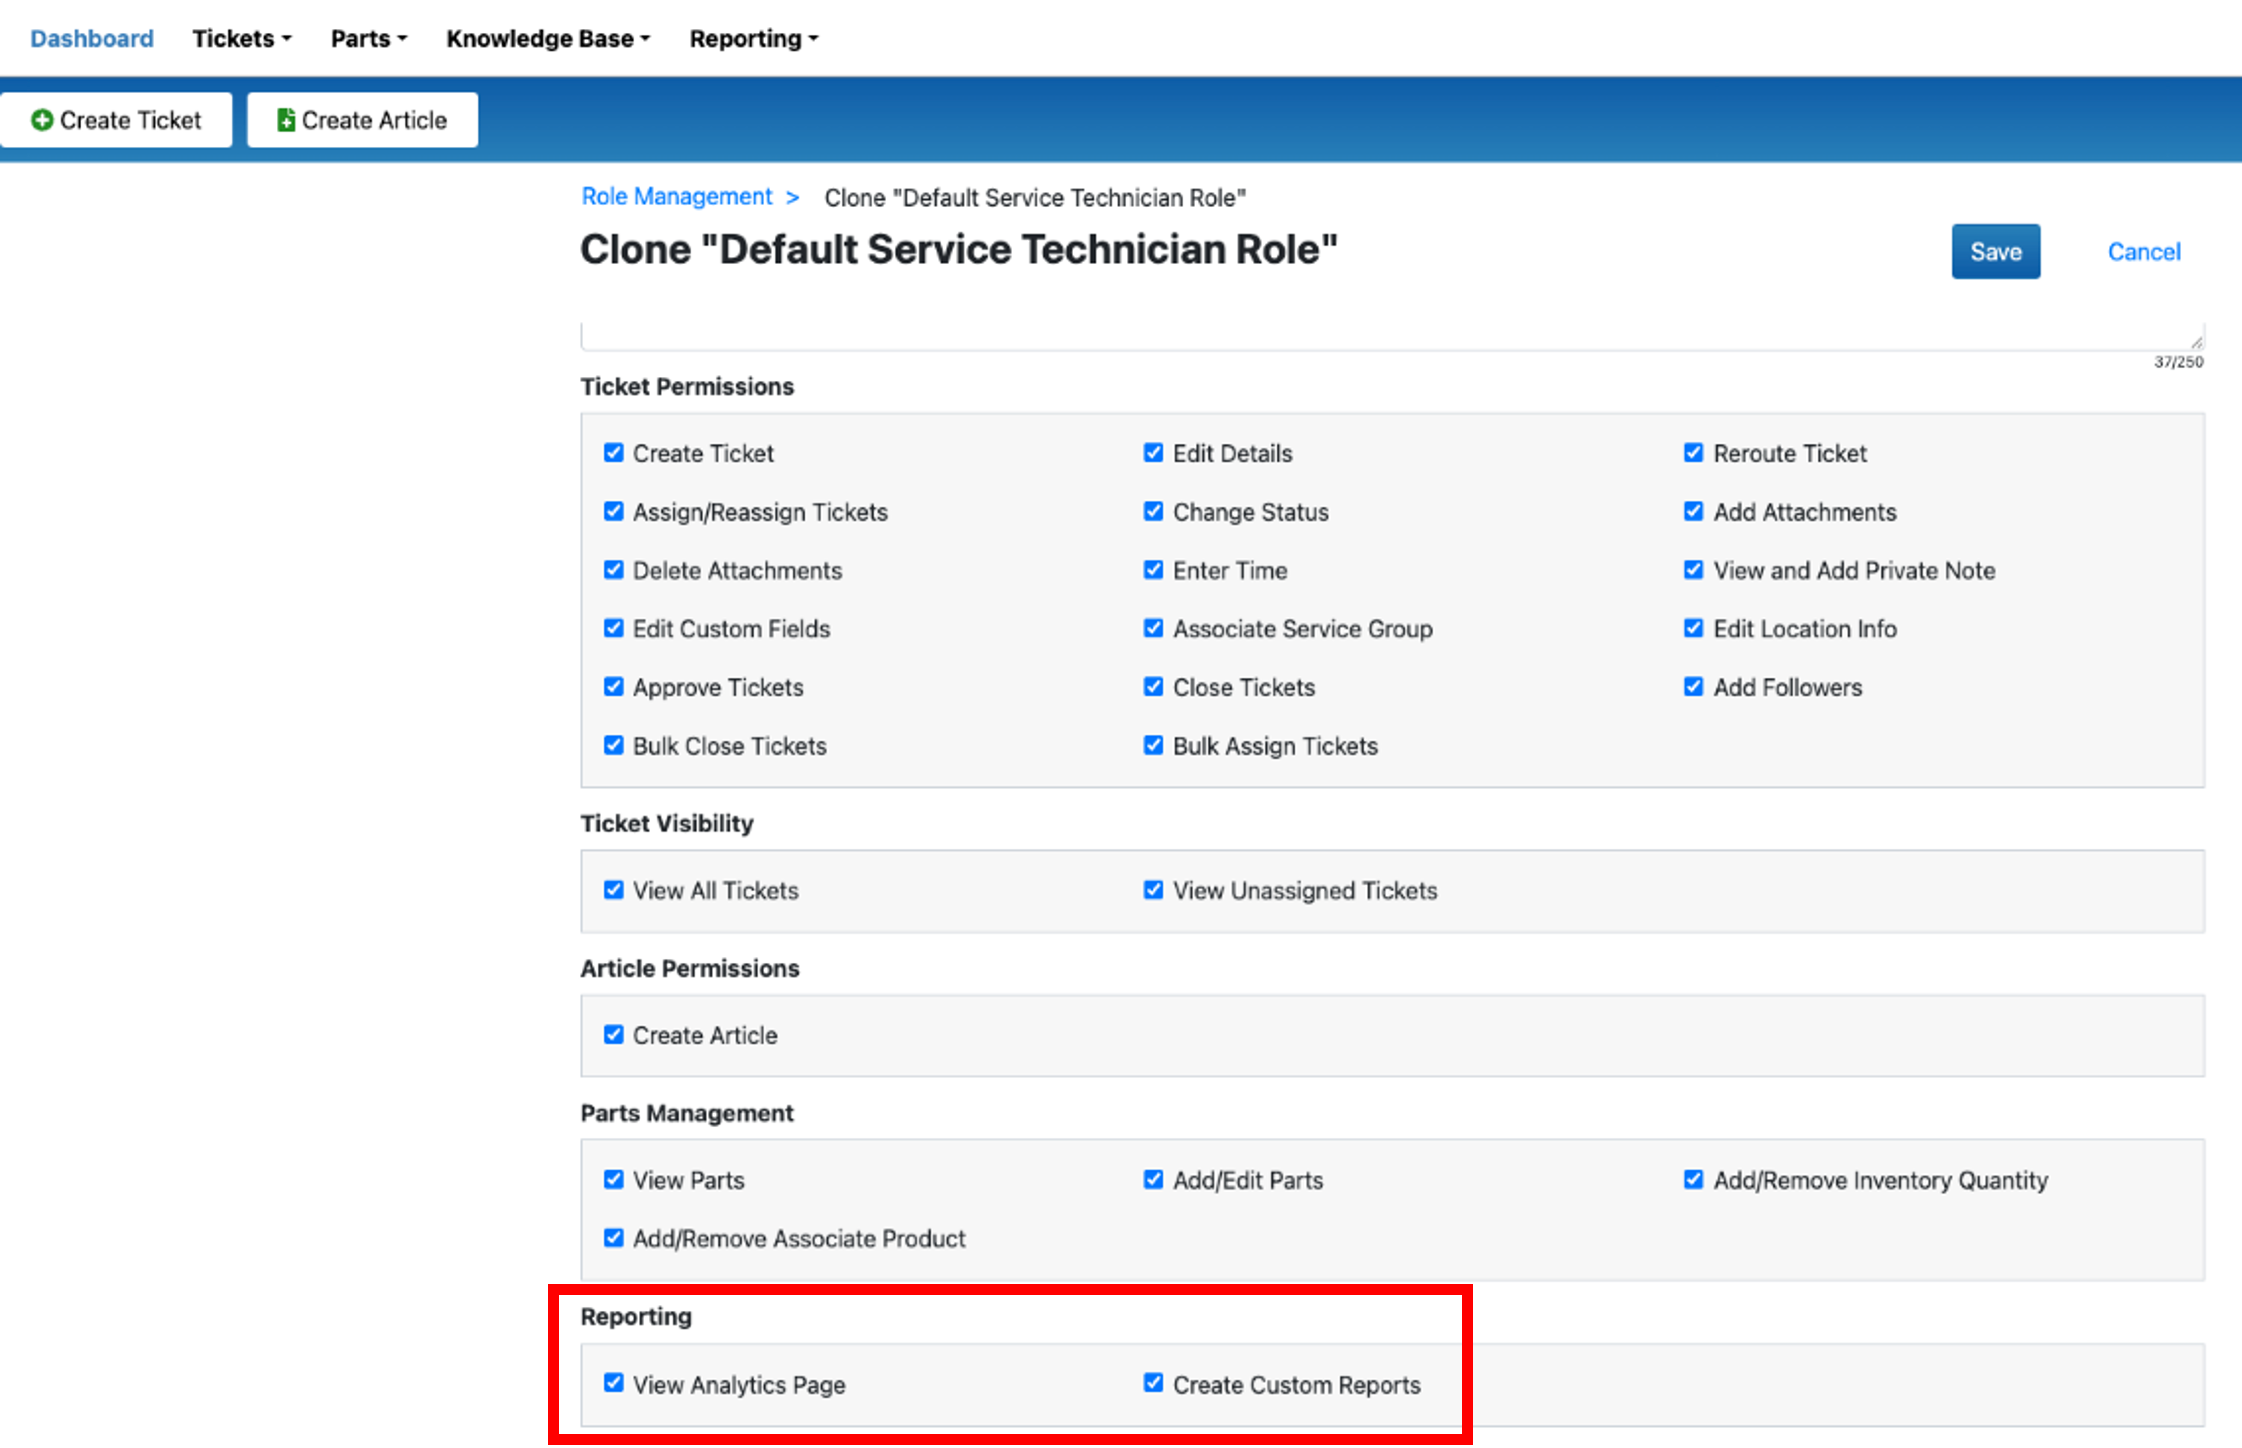2242x1448 pixels.
Task: Open the Role Management breadcrumb link
Action: (677, 197)
